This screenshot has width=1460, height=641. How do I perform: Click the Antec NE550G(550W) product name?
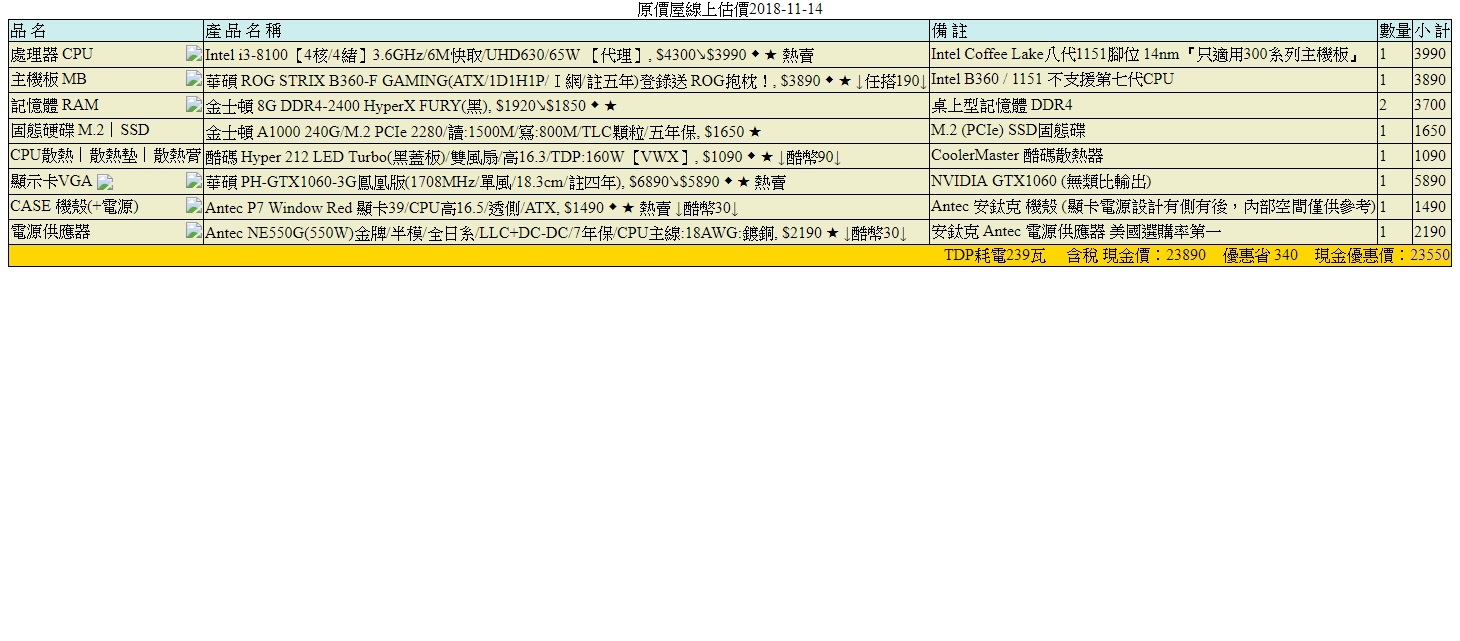tap(556, 233)
